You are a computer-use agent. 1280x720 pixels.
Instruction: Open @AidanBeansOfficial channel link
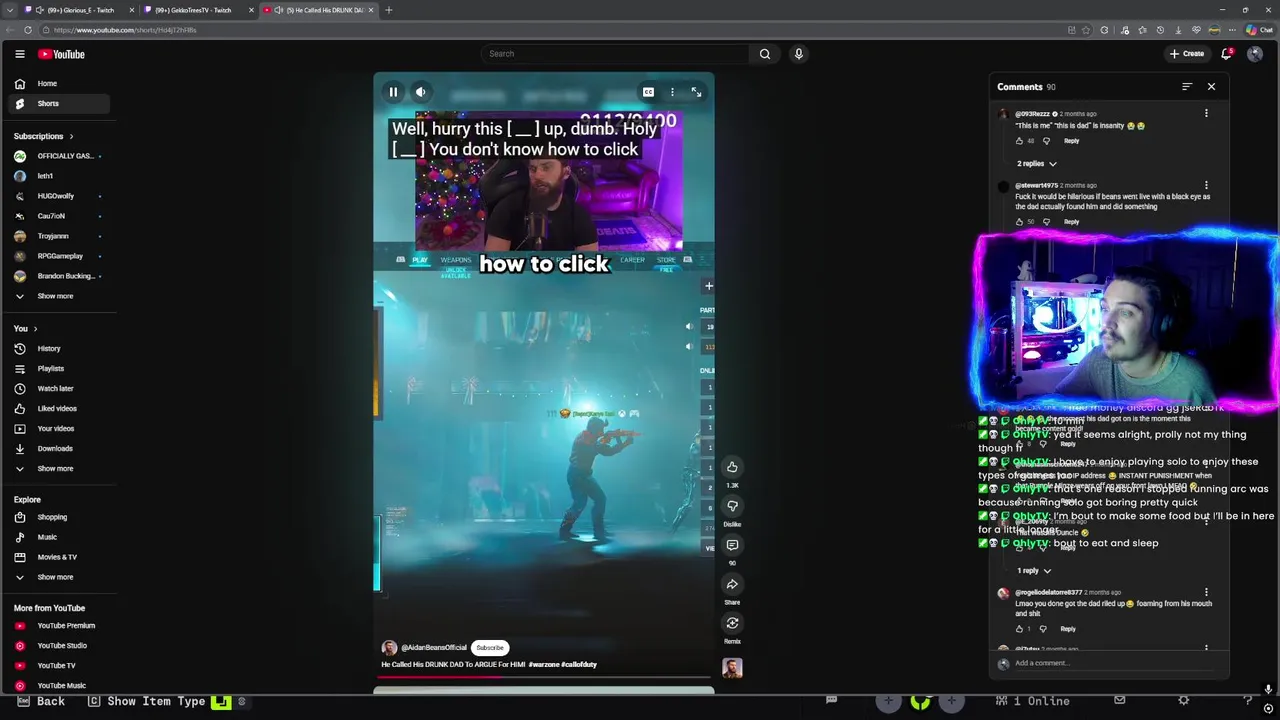[434, 648]
